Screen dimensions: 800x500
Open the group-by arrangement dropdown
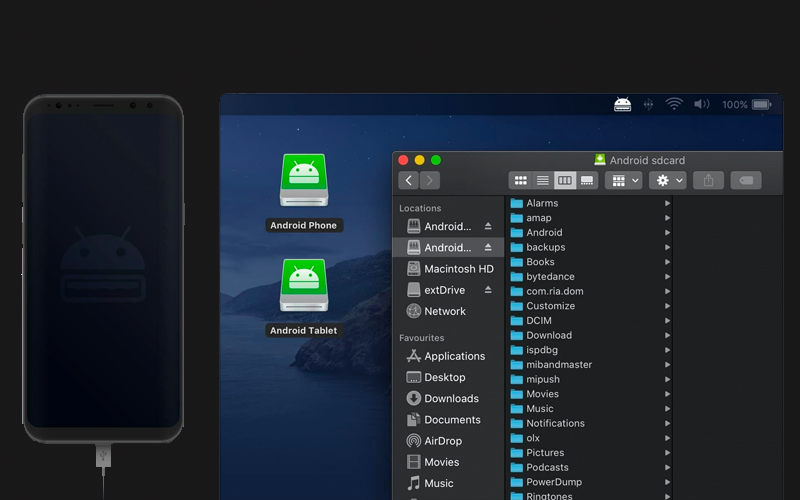[623, 180]
